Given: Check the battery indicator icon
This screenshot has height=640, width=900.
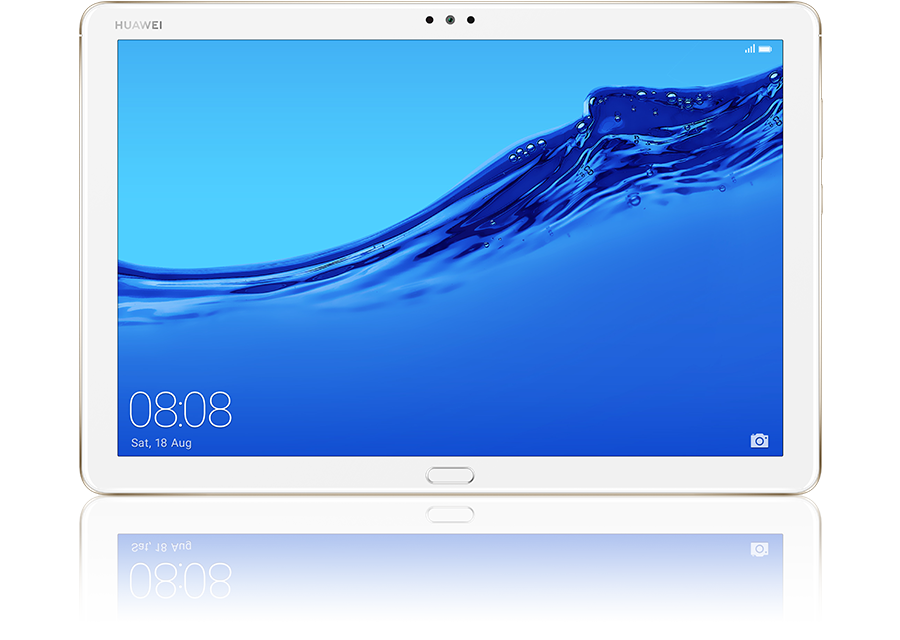Looking at the screenshot, I should (x=765, y=49).
